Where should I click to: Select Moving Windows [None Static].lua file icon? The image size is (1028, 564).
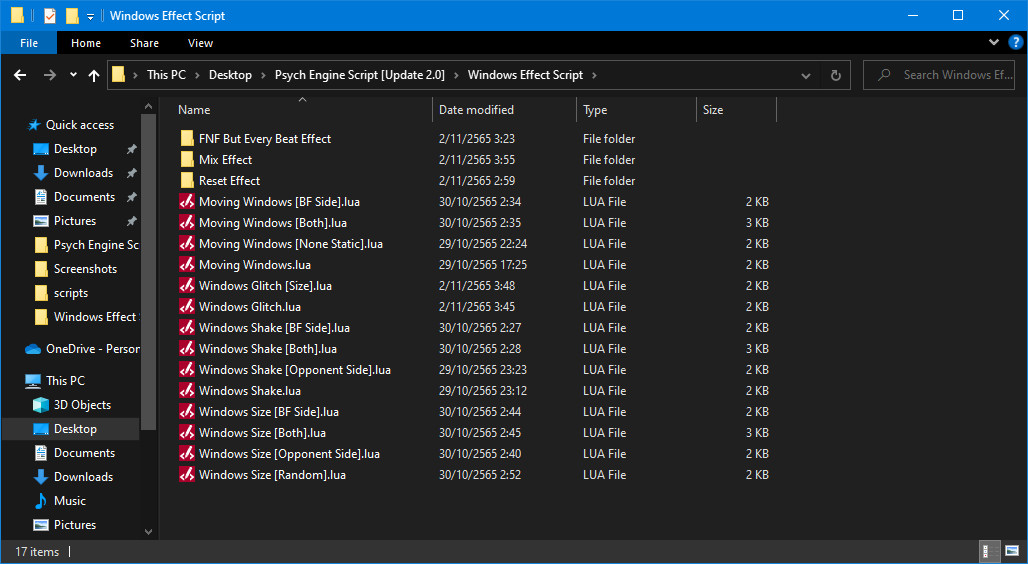(x=187, y=243)
